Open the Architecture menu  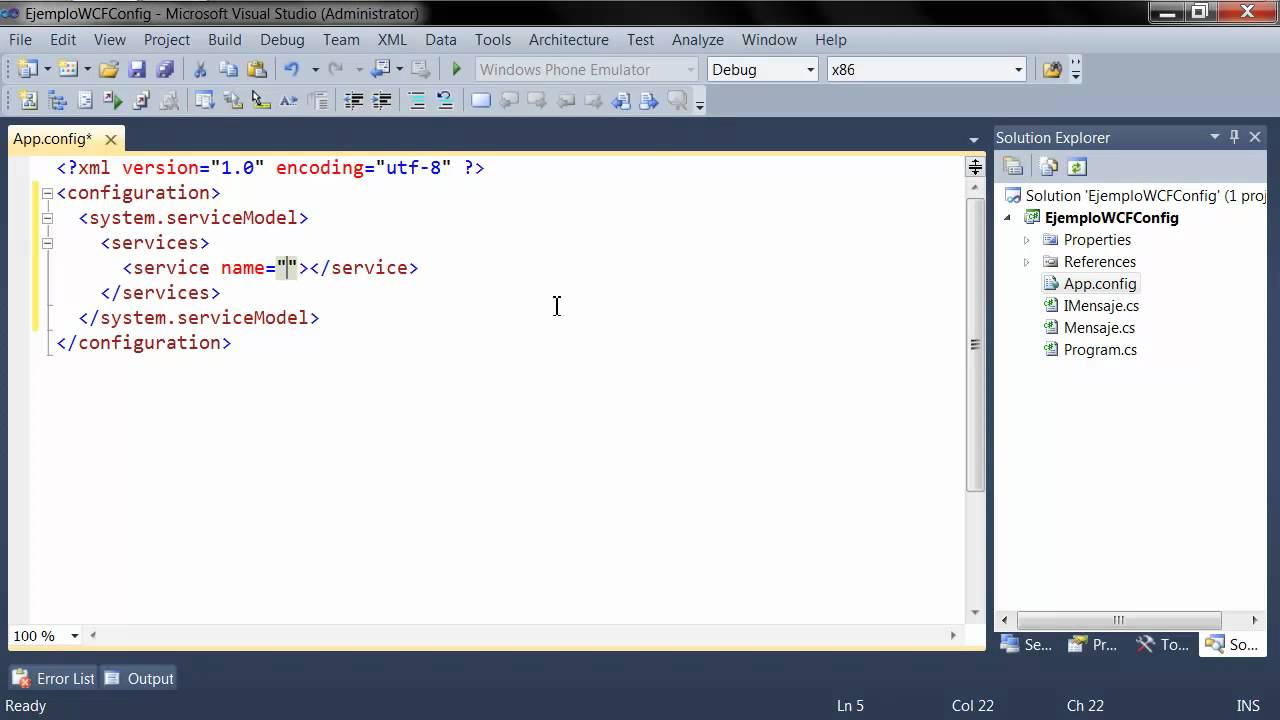[x=569, y=40]
